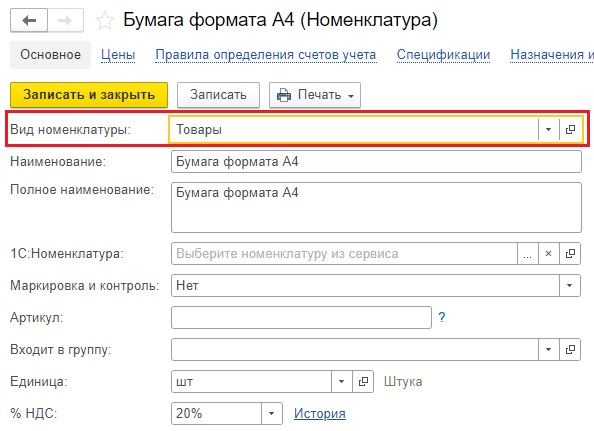The width and height of the screenshot is (594, 431).
Task: Click the Записать и закрыть button
Action: click(89, 95)
